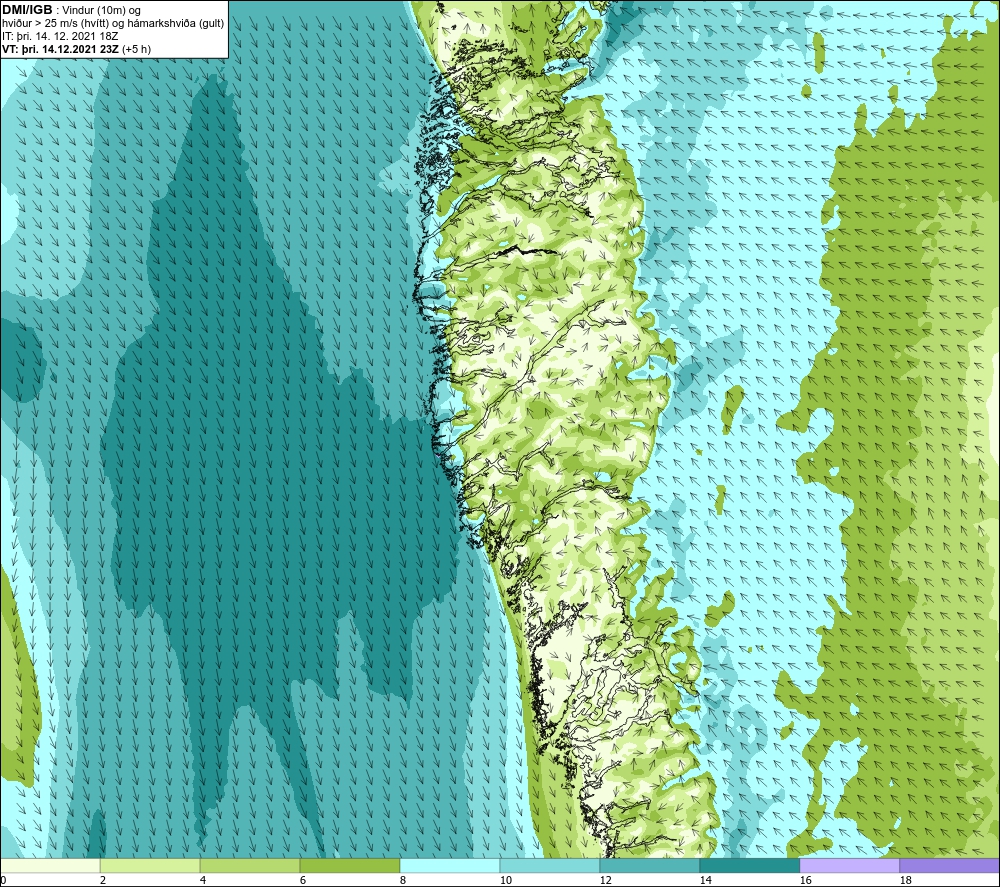Click the 2–4 m/s light green legend swatch
1000x887 pixels.
click(150, 866)
